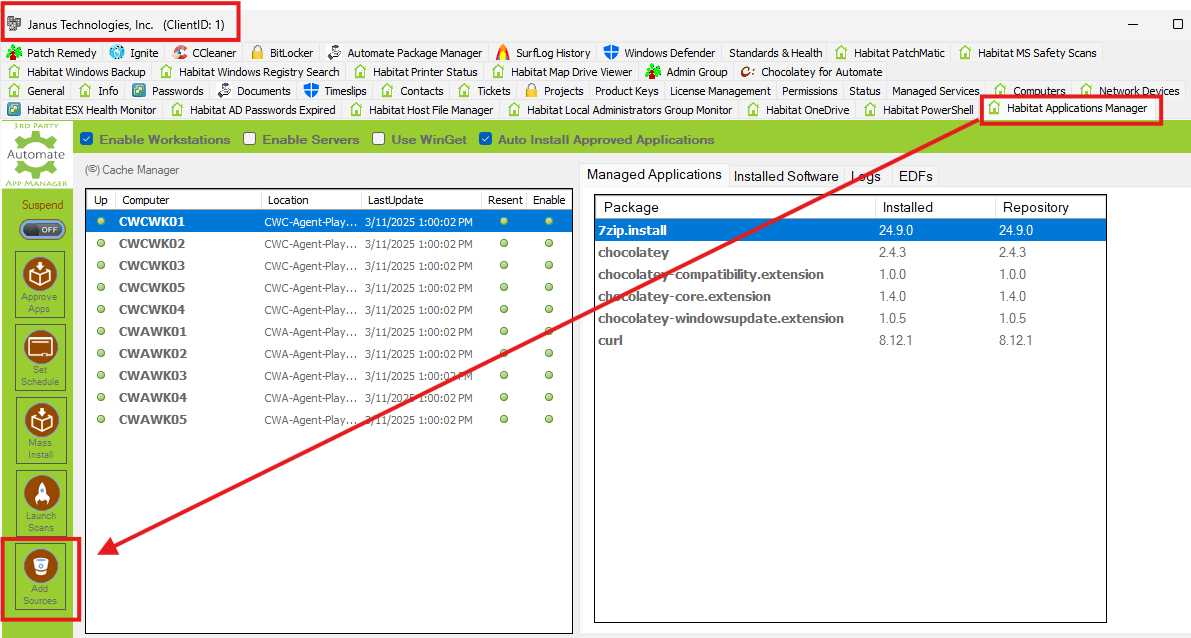Check the Enable Servers checkbox

(x=250, y=139)
